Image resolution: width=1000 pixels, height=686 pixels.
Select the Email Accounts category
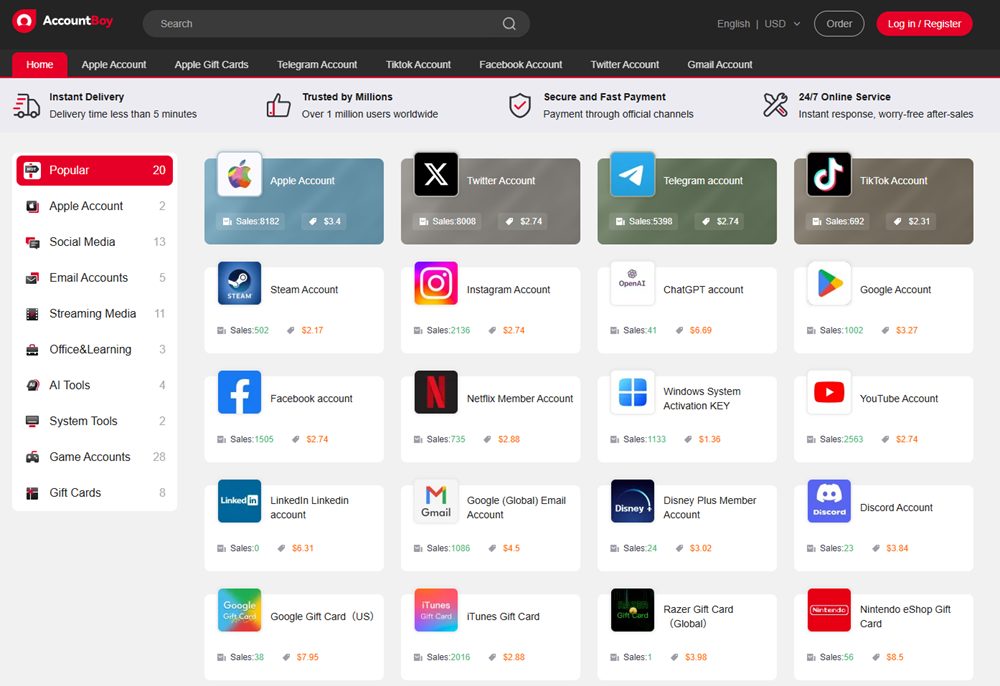(94, 277)
